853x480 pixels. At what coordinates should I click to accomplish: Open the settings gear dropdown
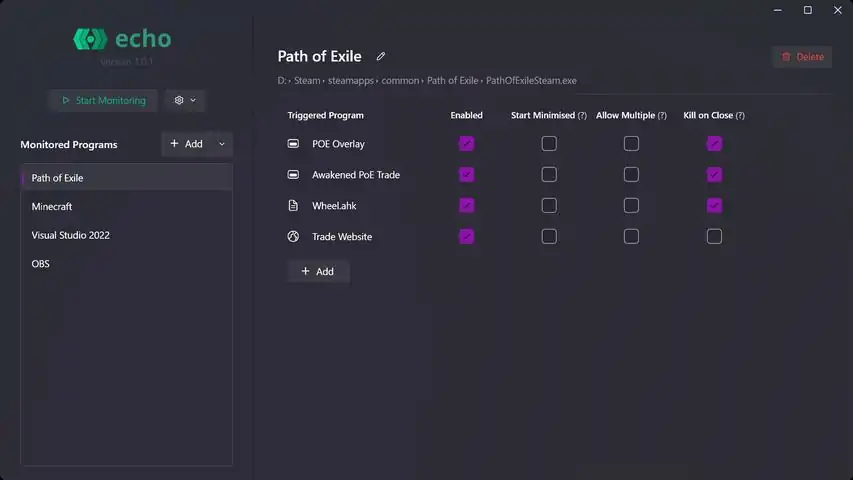(184, 100)
